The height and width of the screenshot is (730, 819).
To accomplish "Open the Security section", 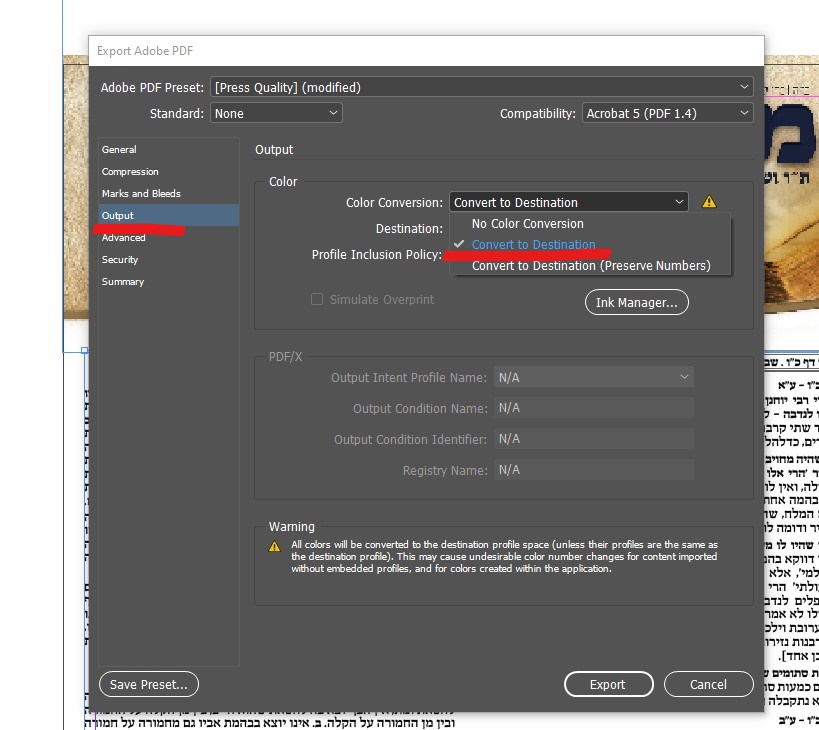I will tap(169, 260).
